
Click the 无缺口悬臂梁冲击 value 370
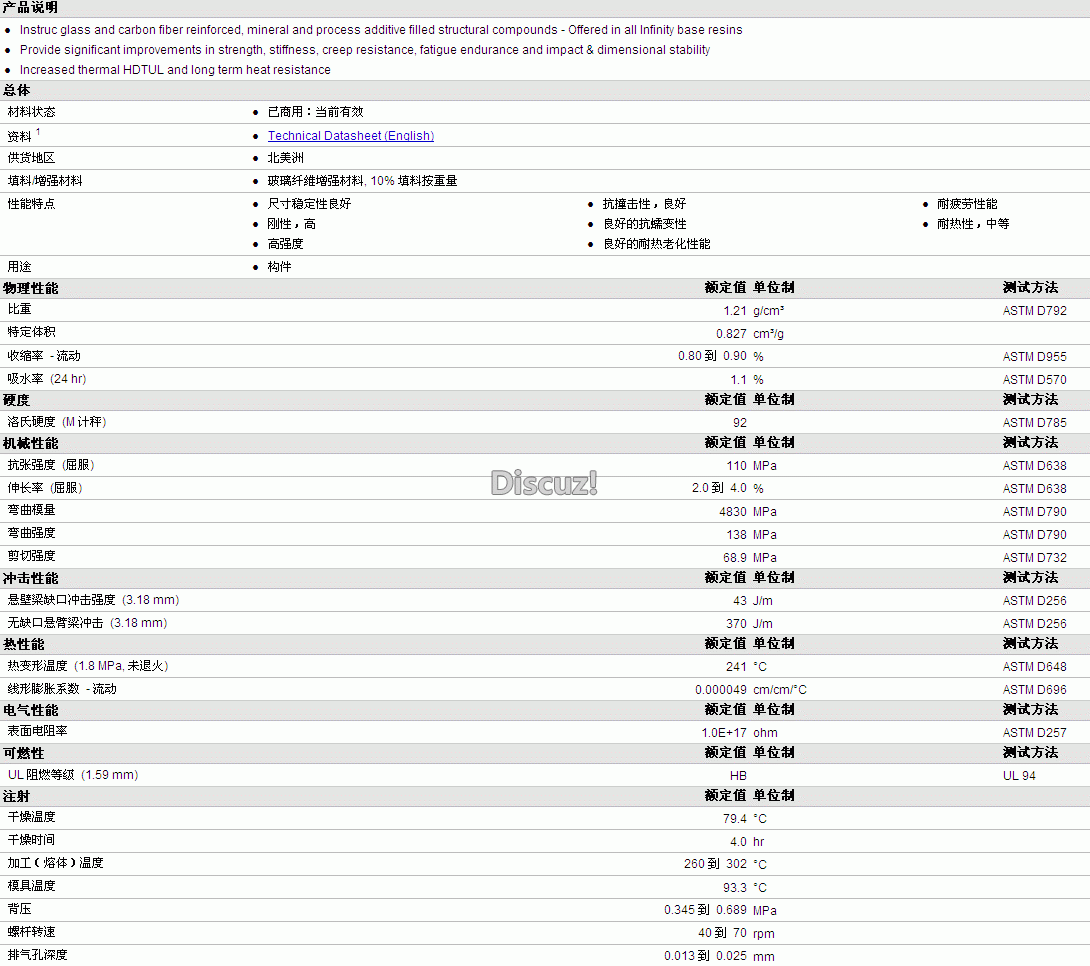[736, 623]
